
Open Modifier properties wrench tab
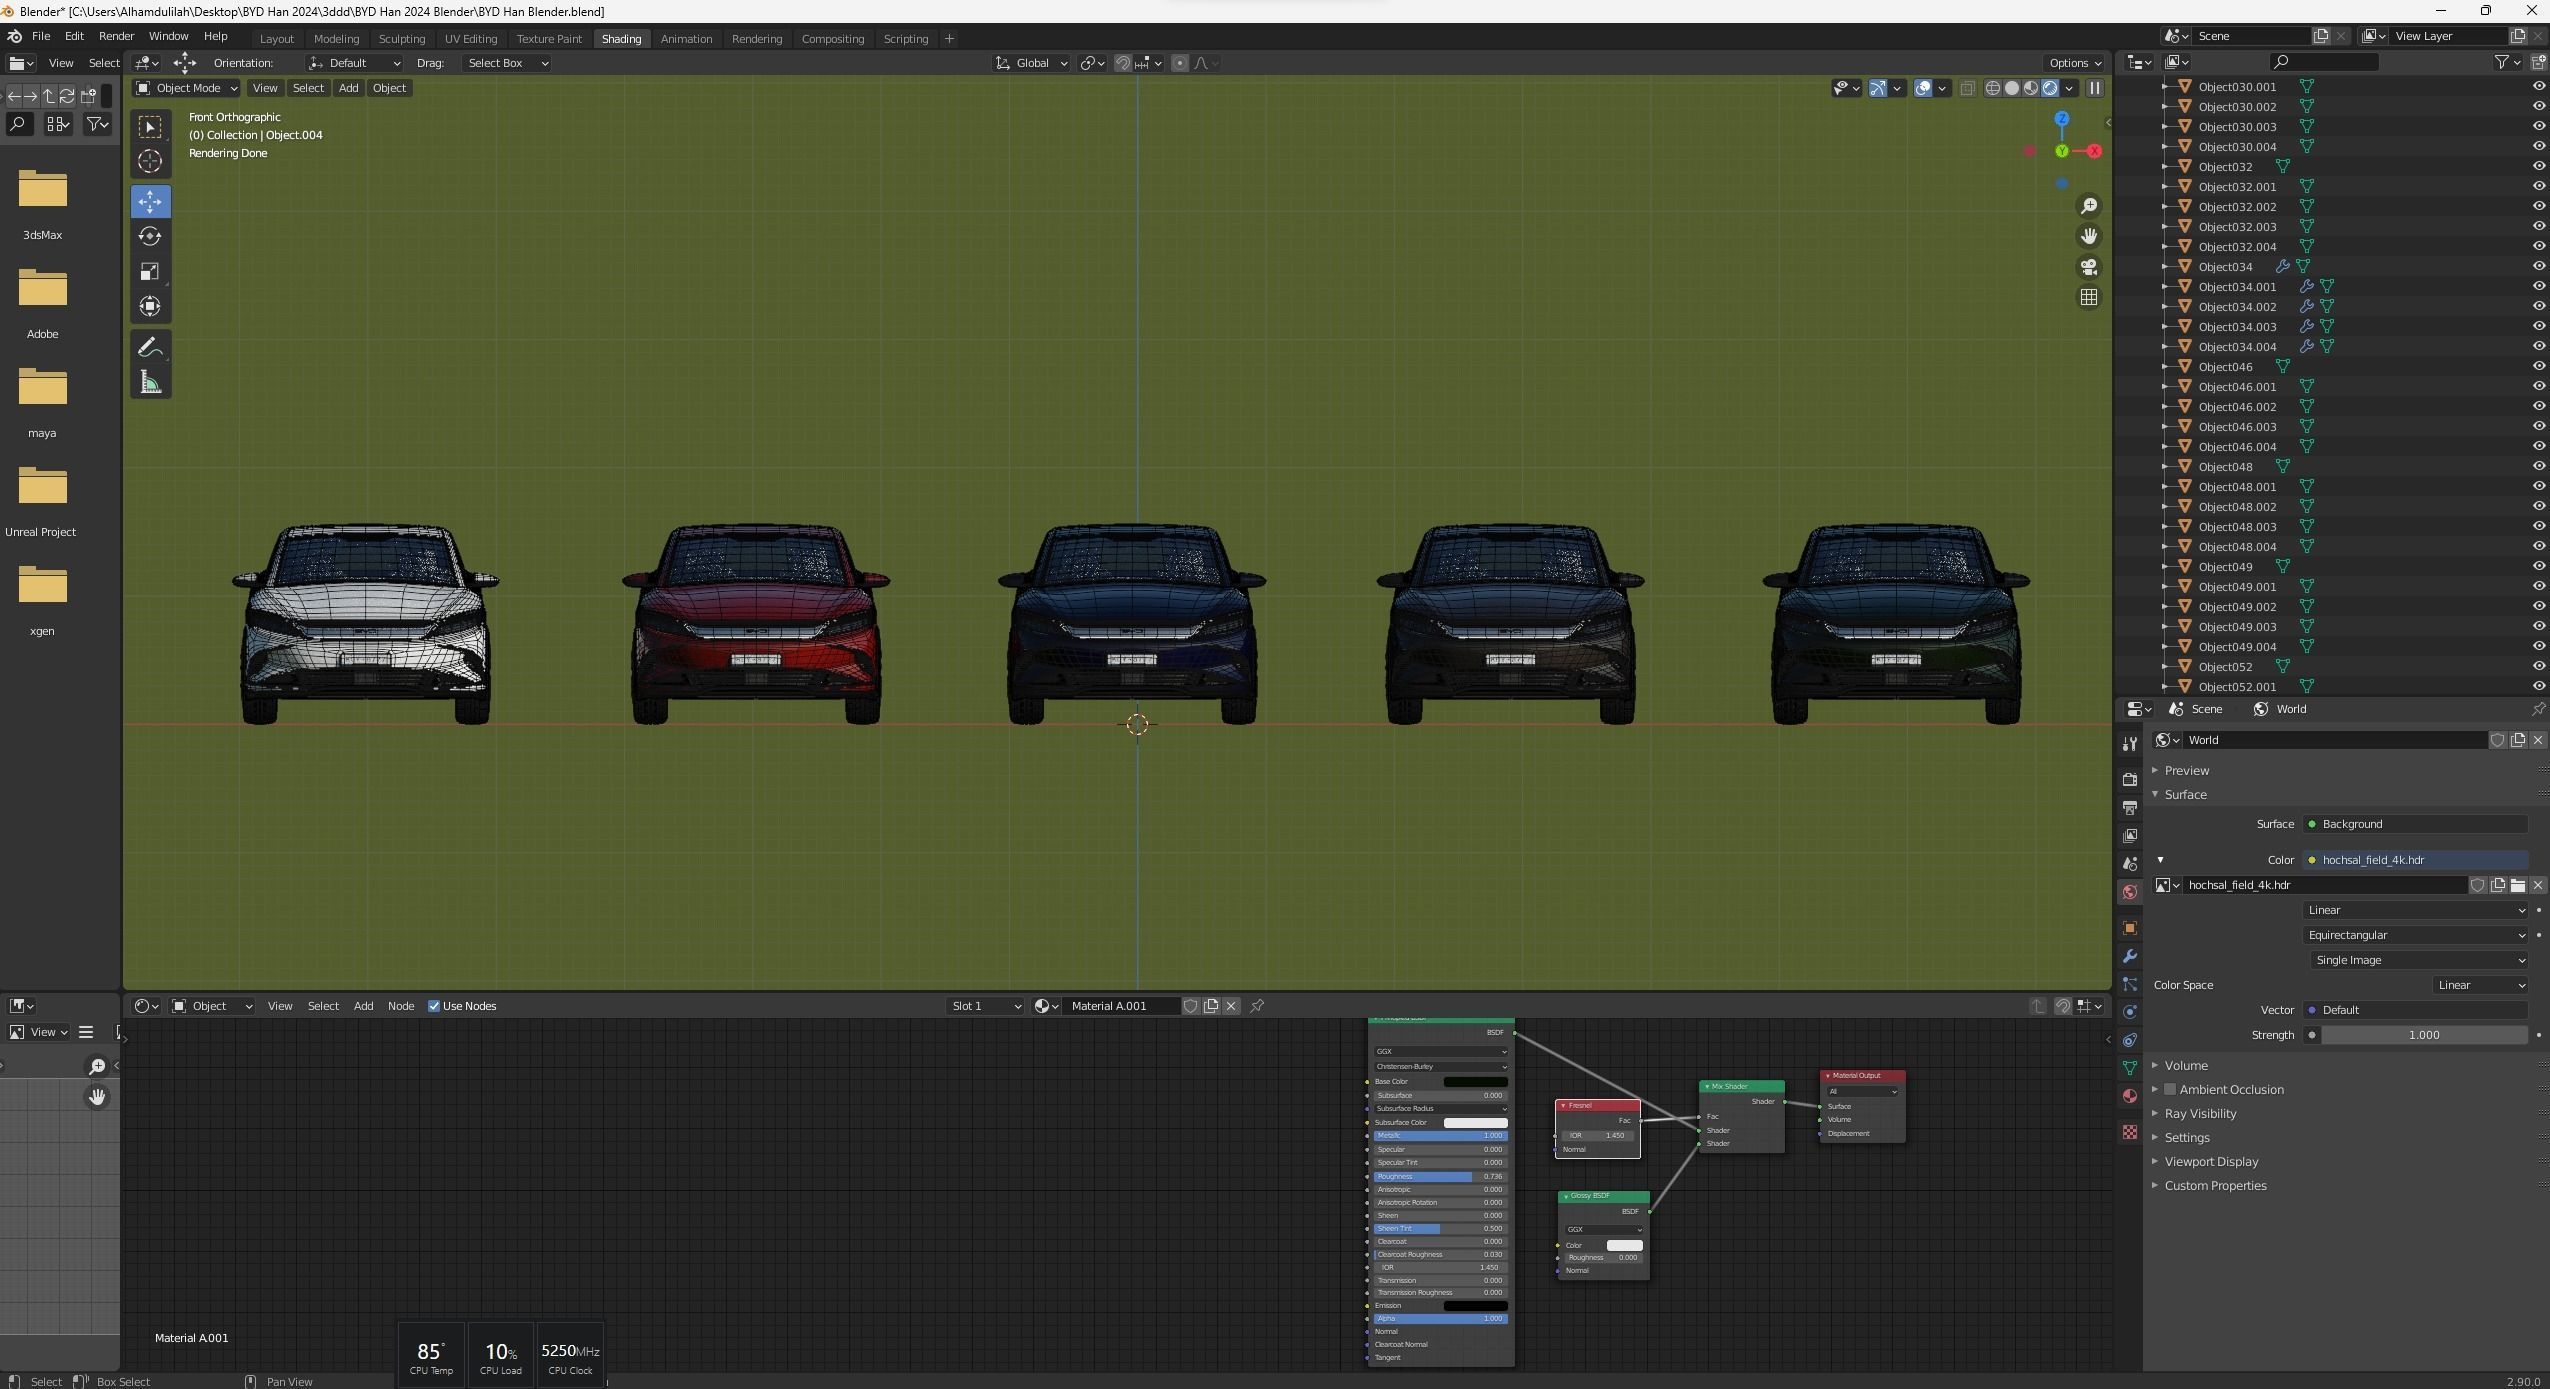(2130, 956)
